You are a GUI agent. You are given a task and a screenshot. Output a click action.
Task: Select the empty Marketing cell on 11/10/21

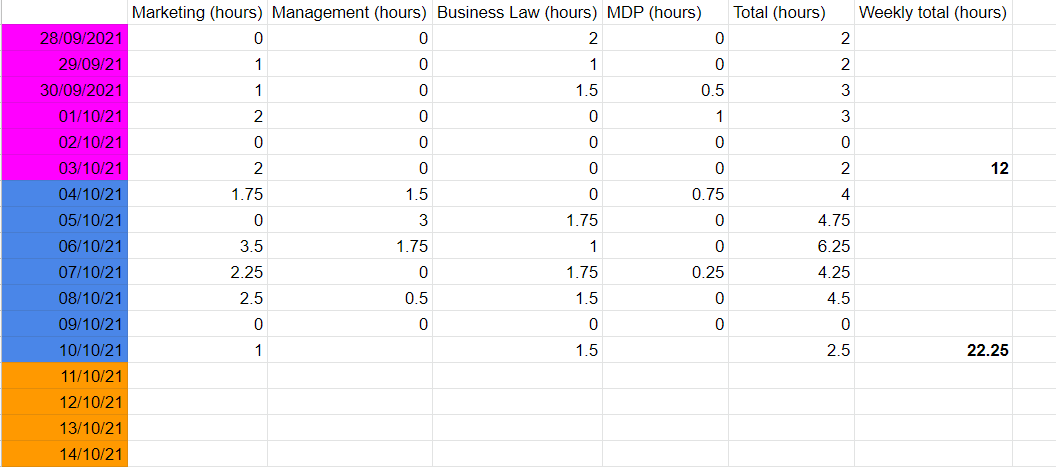(x=197, y=375)
